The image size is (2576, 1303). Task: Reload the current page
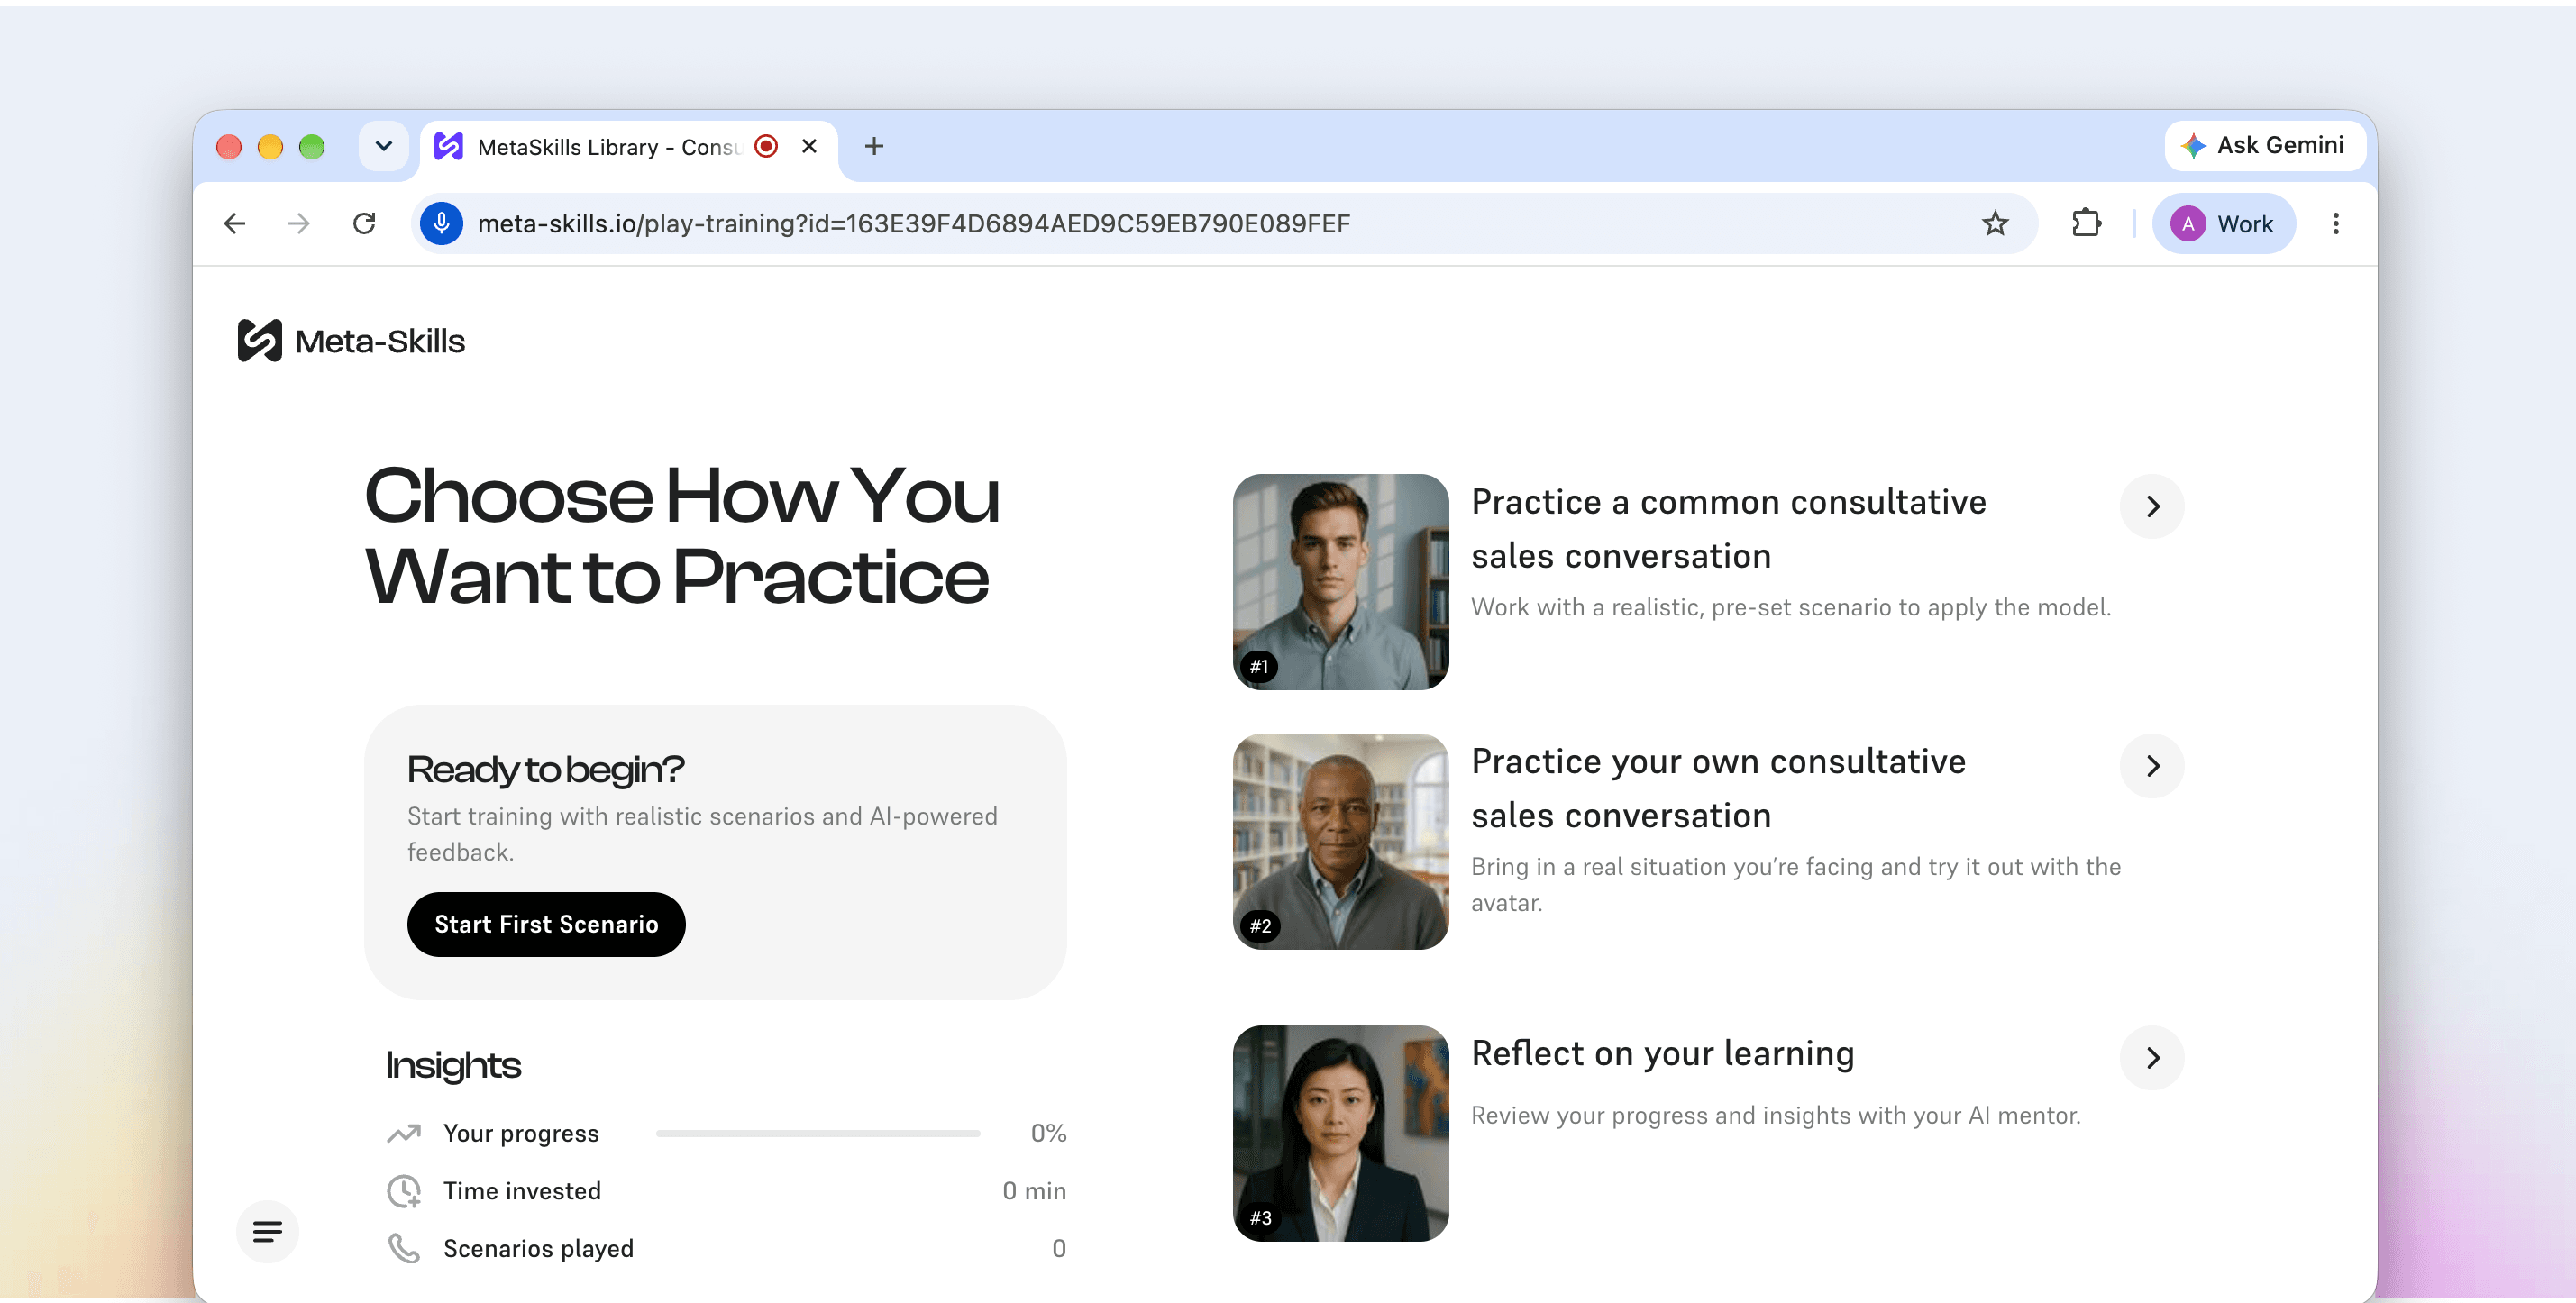click(364, 223)
